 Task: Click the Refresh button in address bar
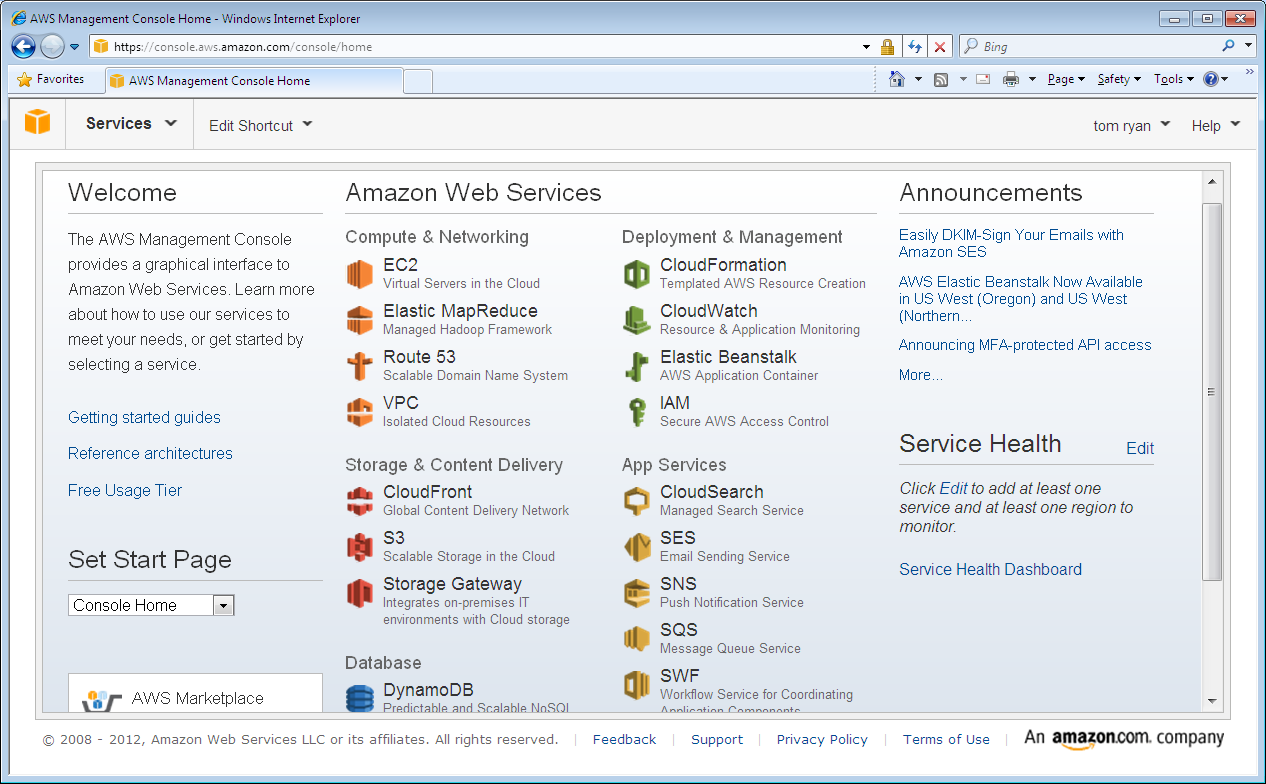(915, 46)
